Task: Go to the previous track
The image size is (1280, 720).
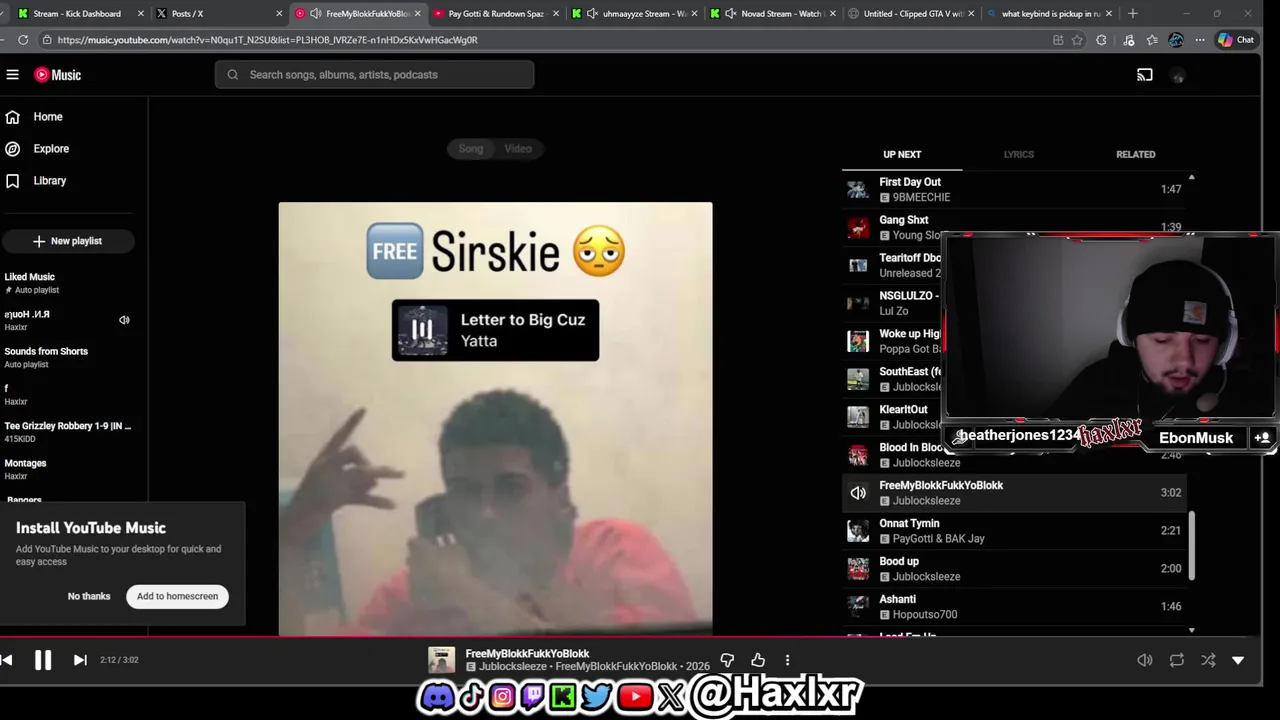Action: click(6, 660)
